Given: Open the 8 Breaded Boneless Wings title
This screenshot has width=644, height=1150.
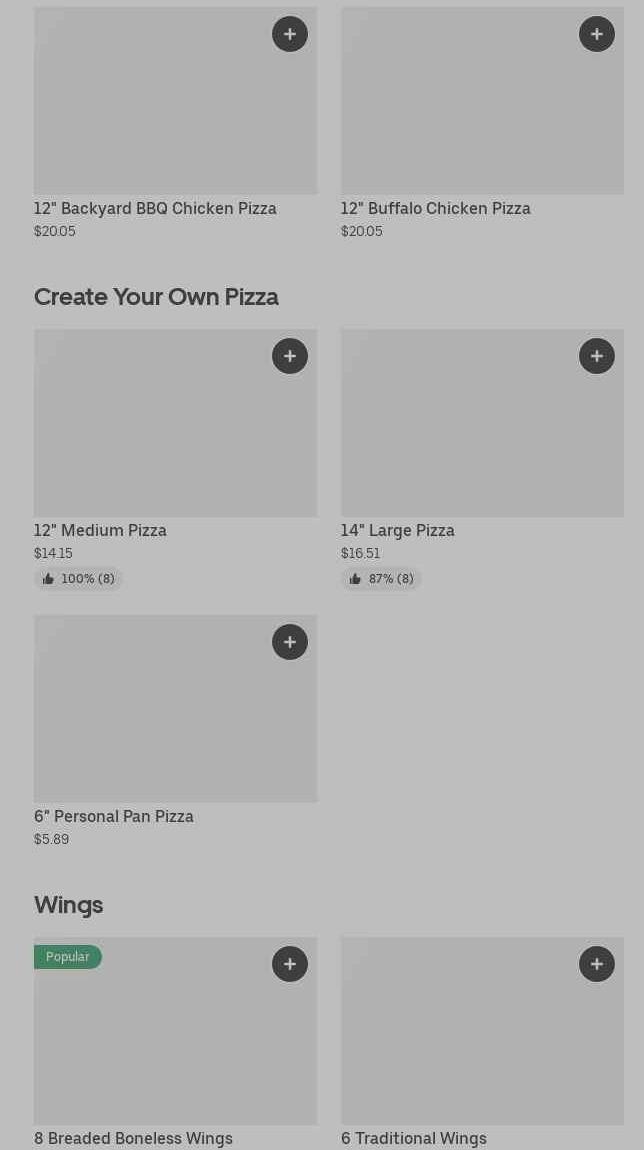Looking at the screenshot, I should (x=133, y=1139).
